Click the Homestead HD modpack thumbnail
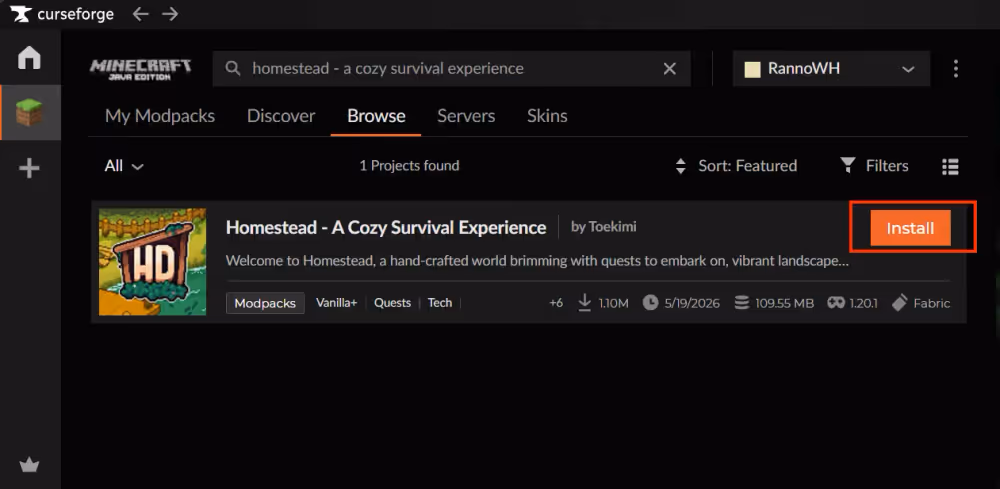The width and height of the screenshot is (1000, 489). click(x=152, y=261)
